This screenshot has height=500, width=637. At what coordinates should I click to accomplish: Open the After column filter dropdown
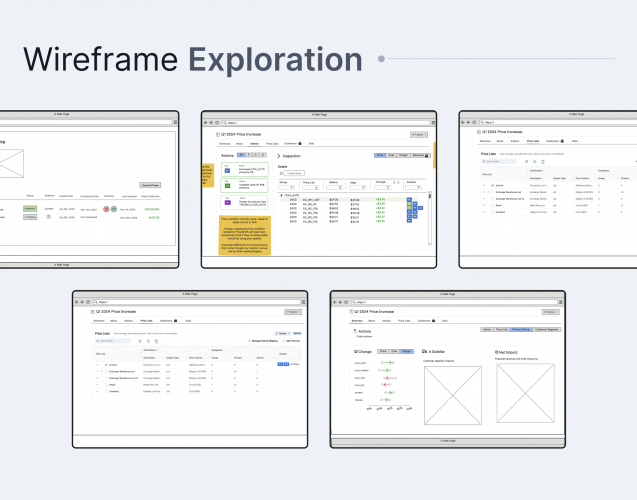click(x=358, y=187)
